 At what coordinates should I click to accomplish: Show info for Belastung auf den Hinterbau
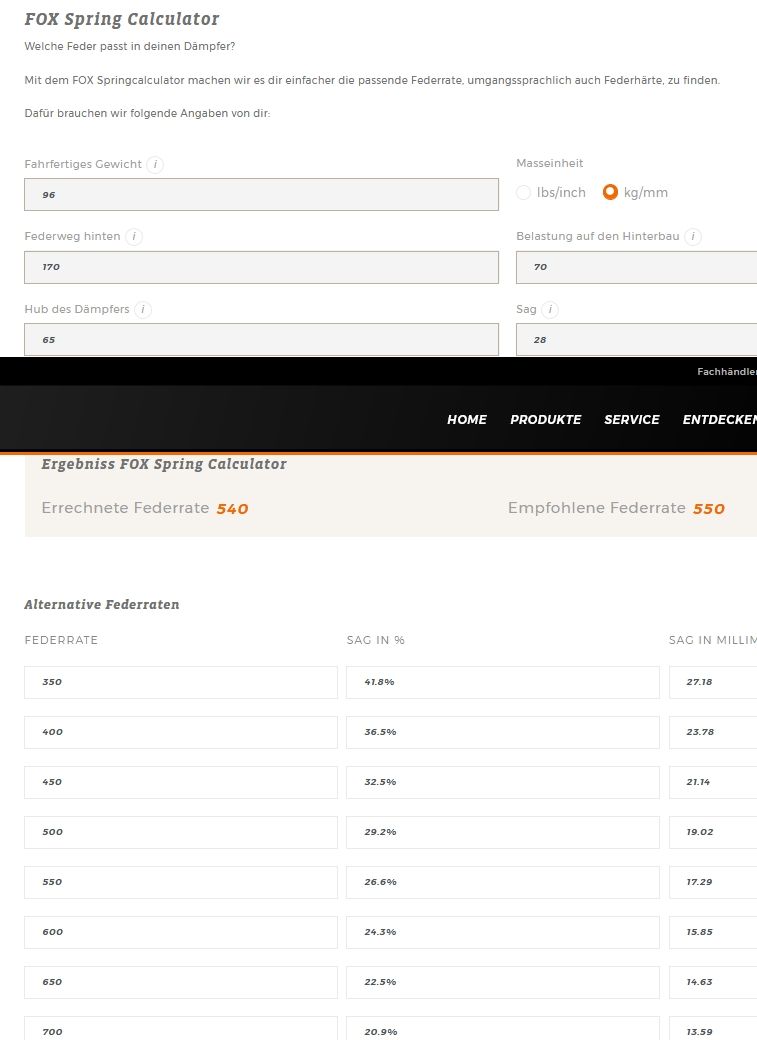point(693,237)
